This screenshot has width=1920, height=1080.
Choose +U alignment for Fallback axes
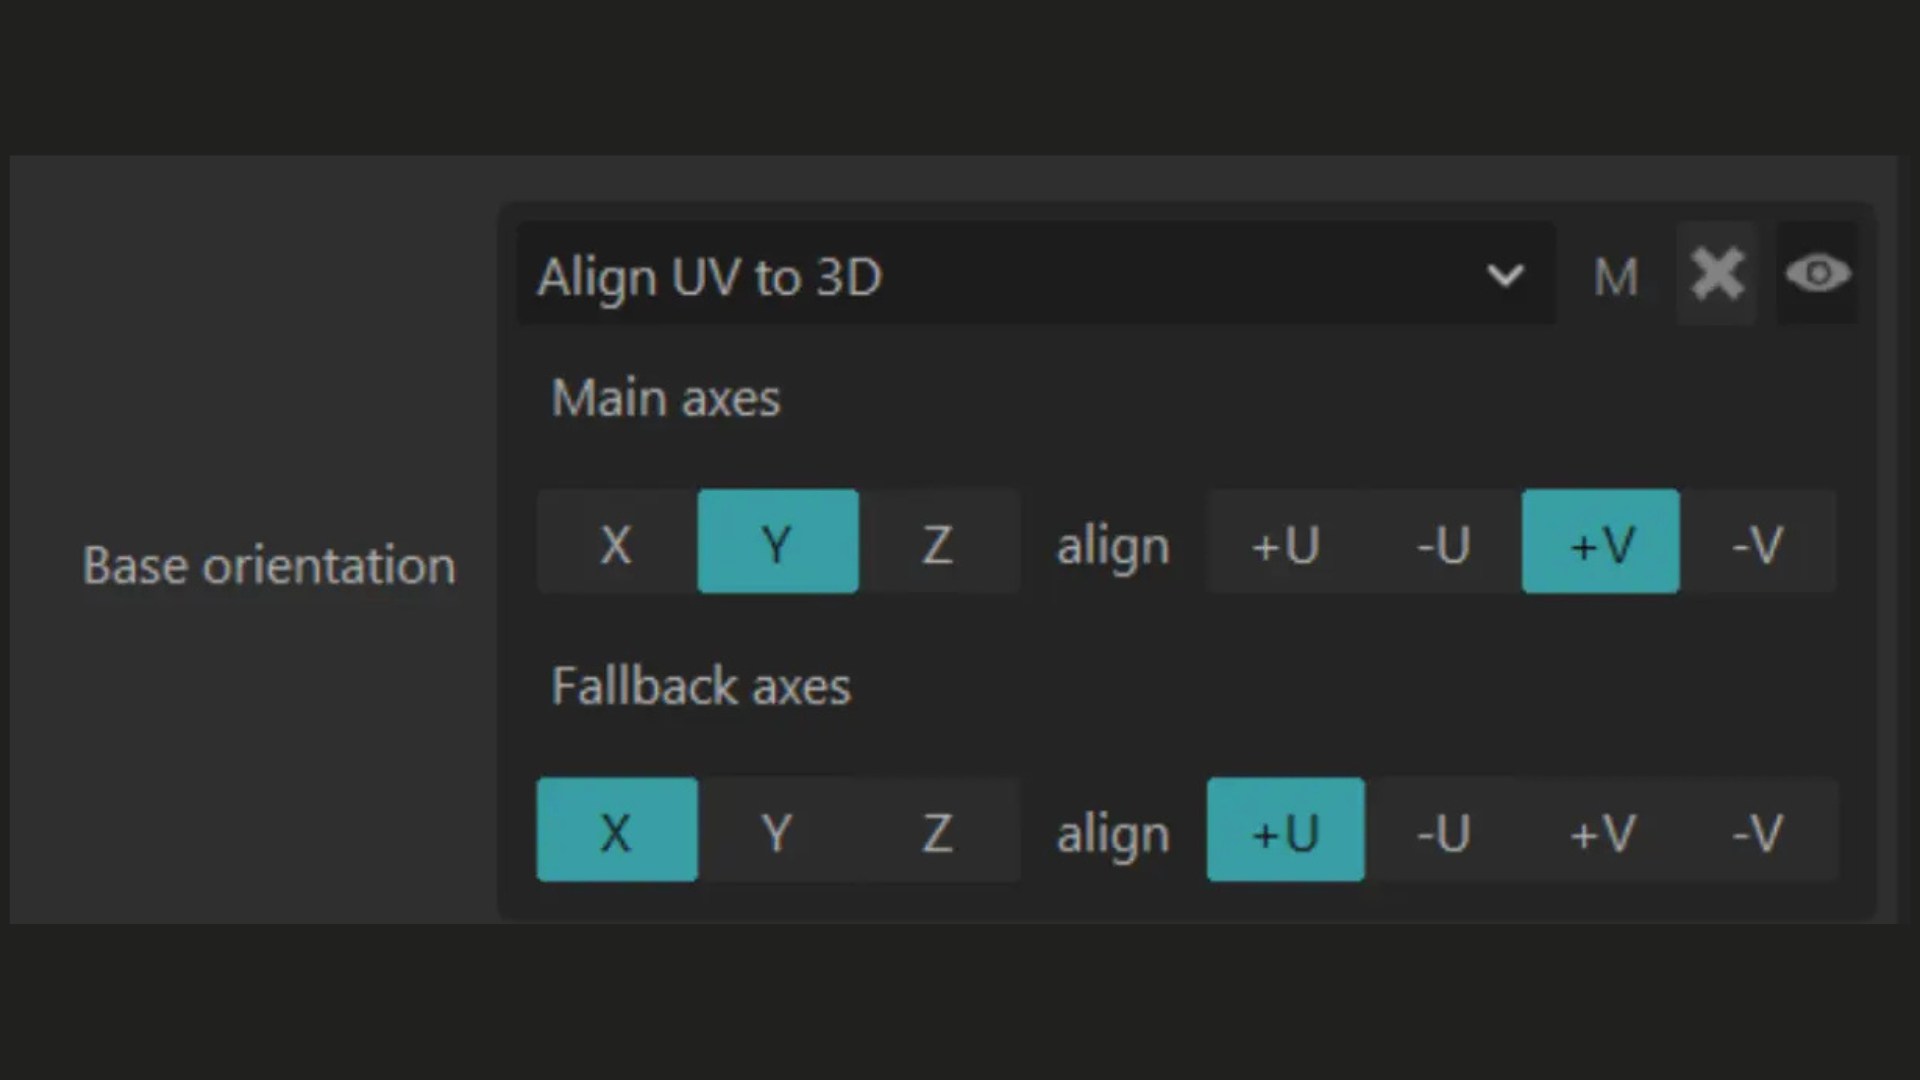[x=1286, y=830]
